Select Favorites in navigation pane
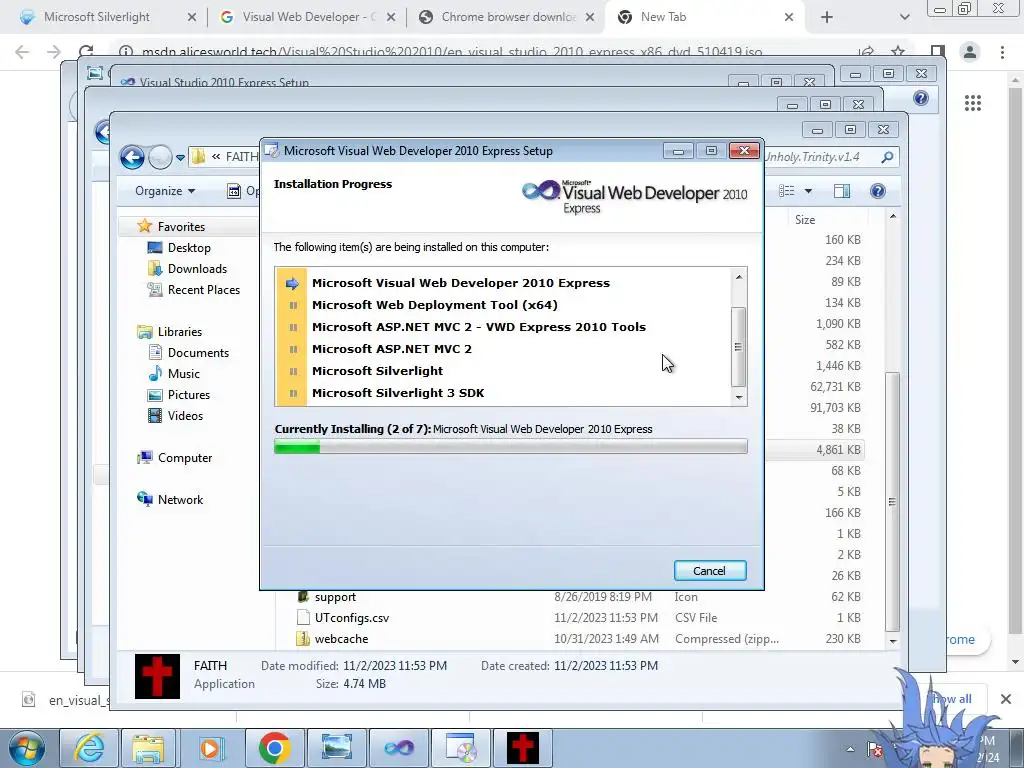The width and height of the screenshot is (1024, 768). click(181, 227)
